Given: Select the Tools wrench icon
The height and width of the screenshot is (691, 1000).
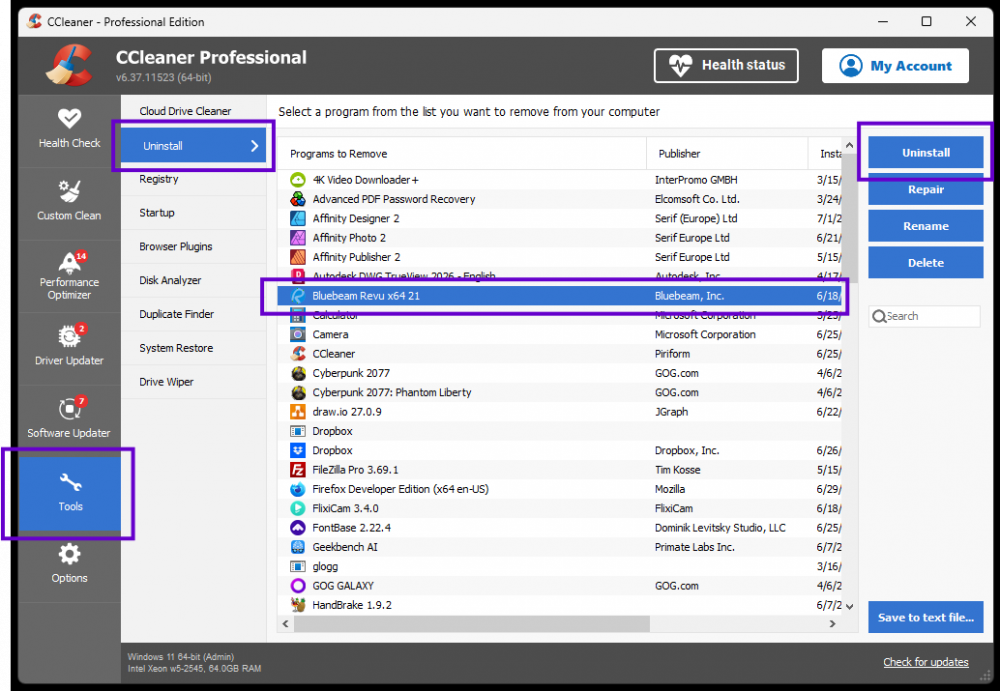Looking at the screenshot, I should pyautogui.click(x=70, y=483).
